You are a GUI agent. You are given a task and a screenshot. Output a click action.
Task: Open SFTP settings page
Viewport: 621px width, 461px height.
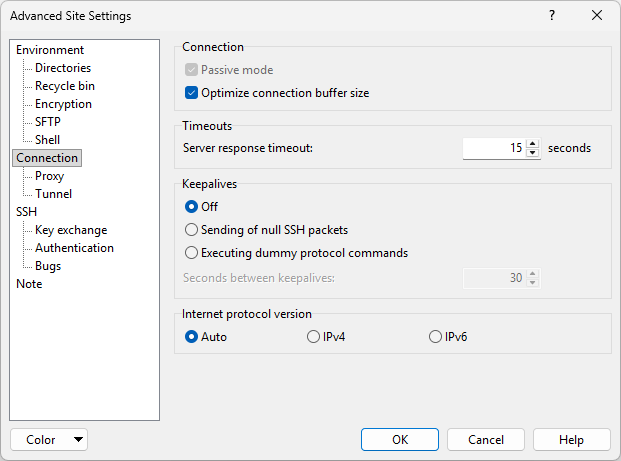point(48,122)
